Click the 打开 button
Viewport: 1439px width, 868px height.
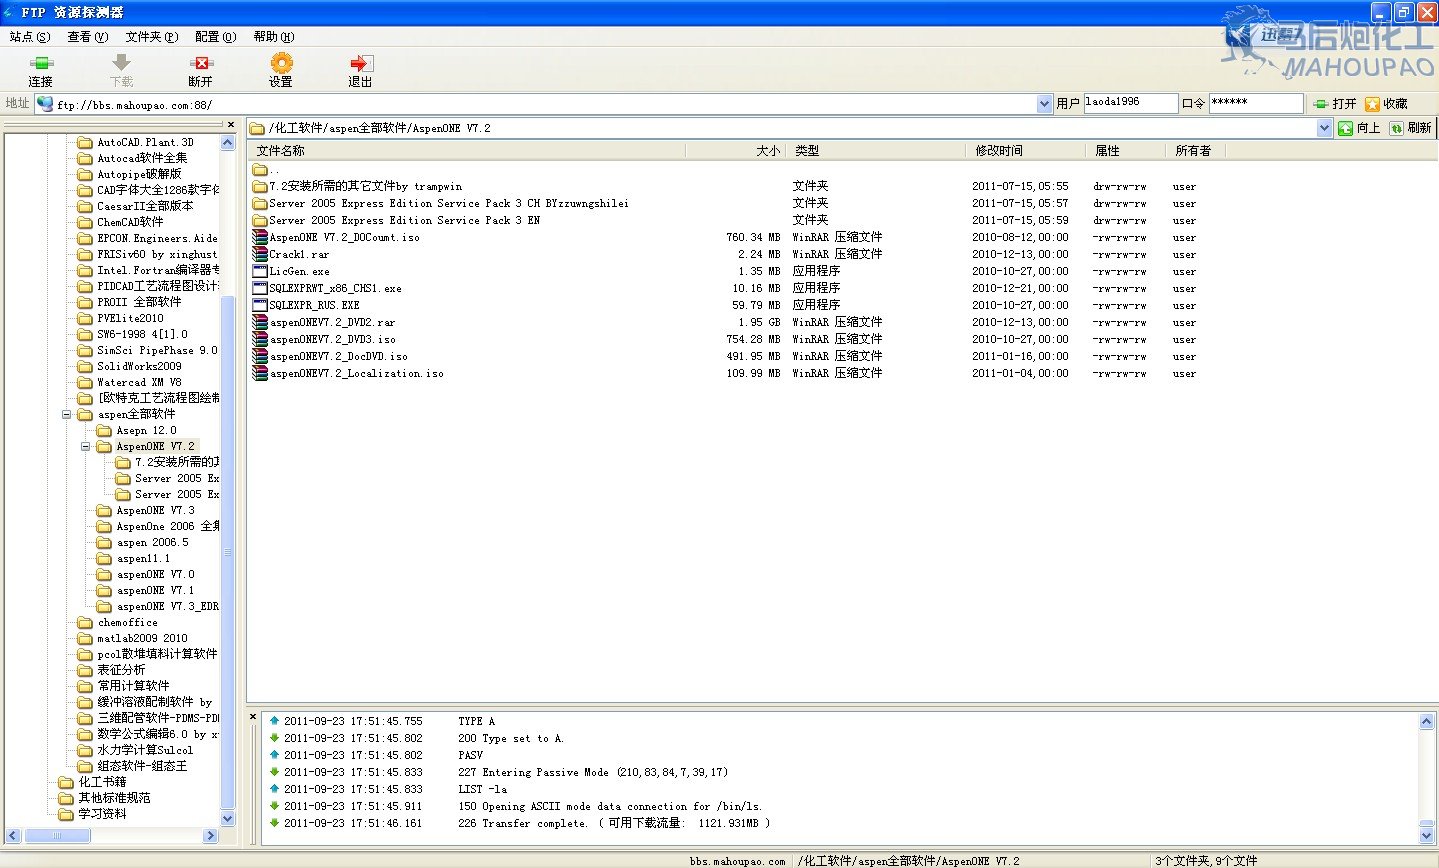[1335, 104]
